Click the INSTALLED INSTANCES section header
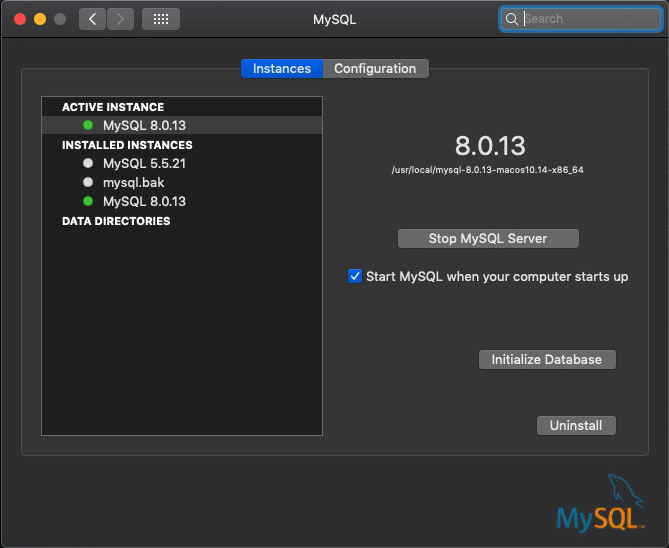This screenshot has width=669, height=548. pyautogui.click(x=127, y=145)
